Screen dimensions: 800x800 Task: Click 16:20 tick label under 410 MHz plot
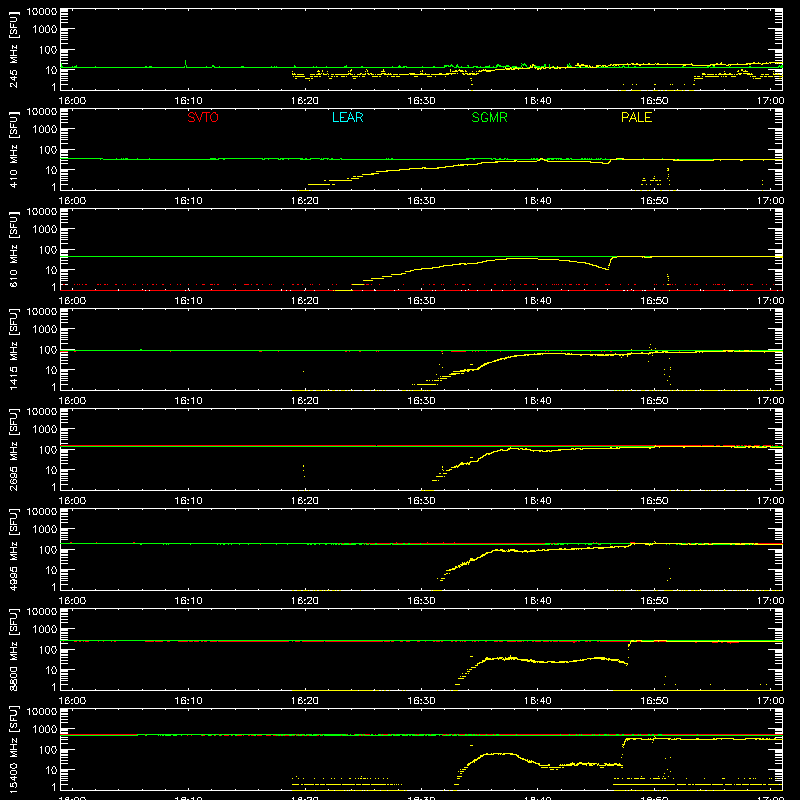pyautogui.click(x=305, y=201)
